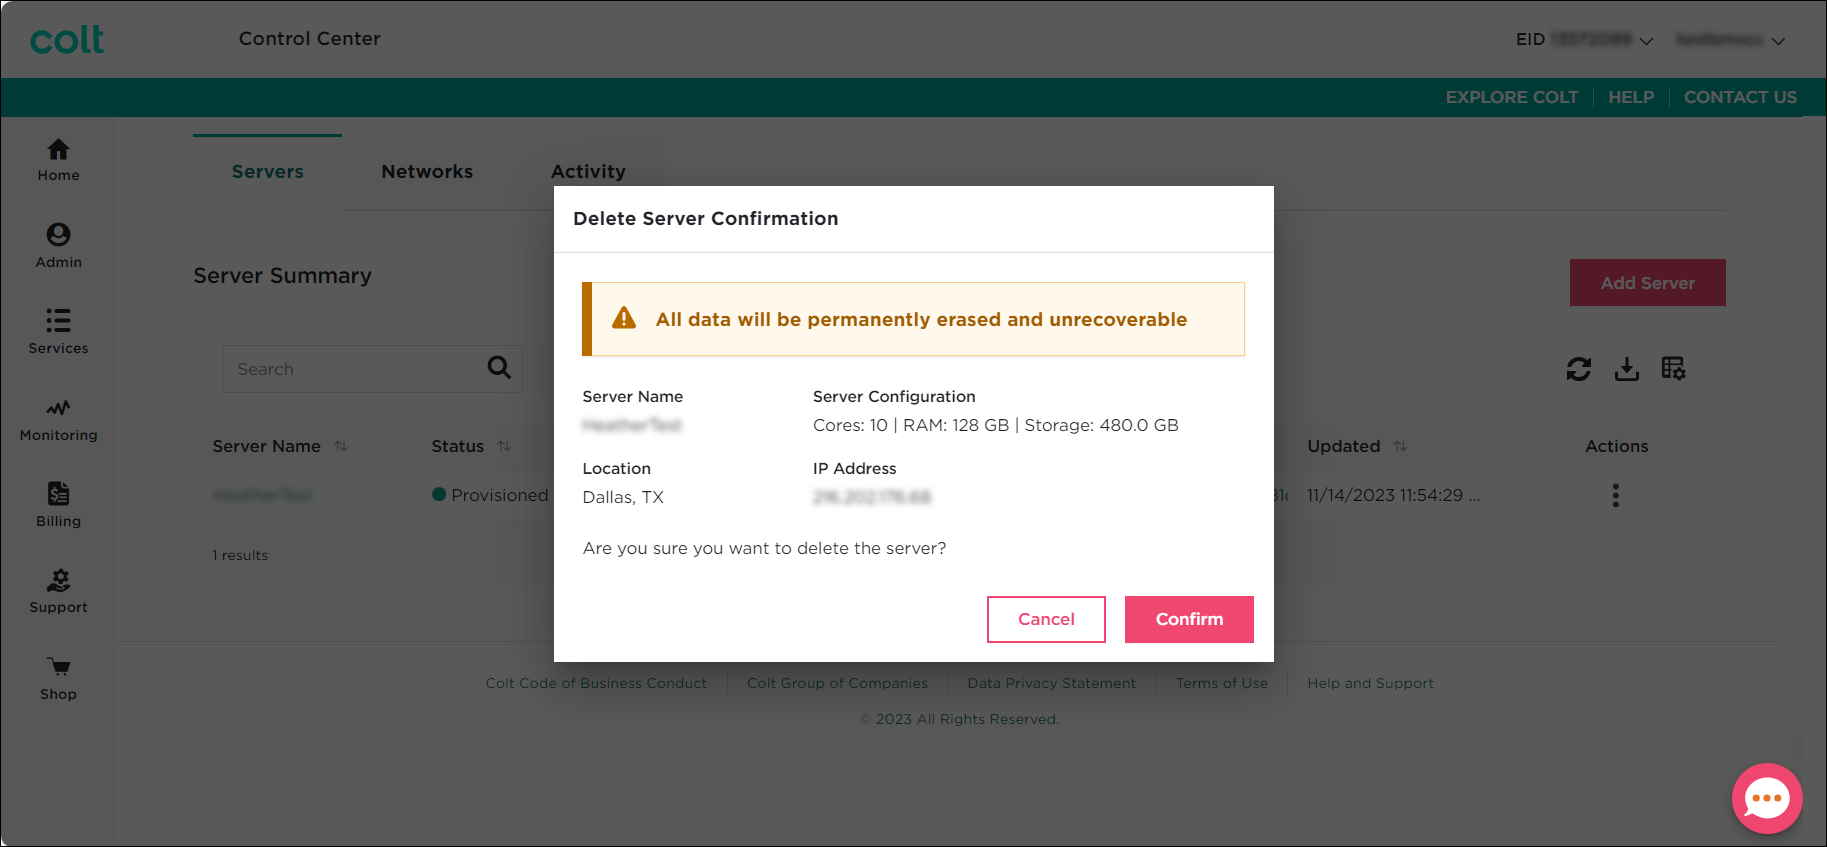Screen dimensions: 1827x847
Task: Open the table column settings icon
Action: tap(1673, 369)
